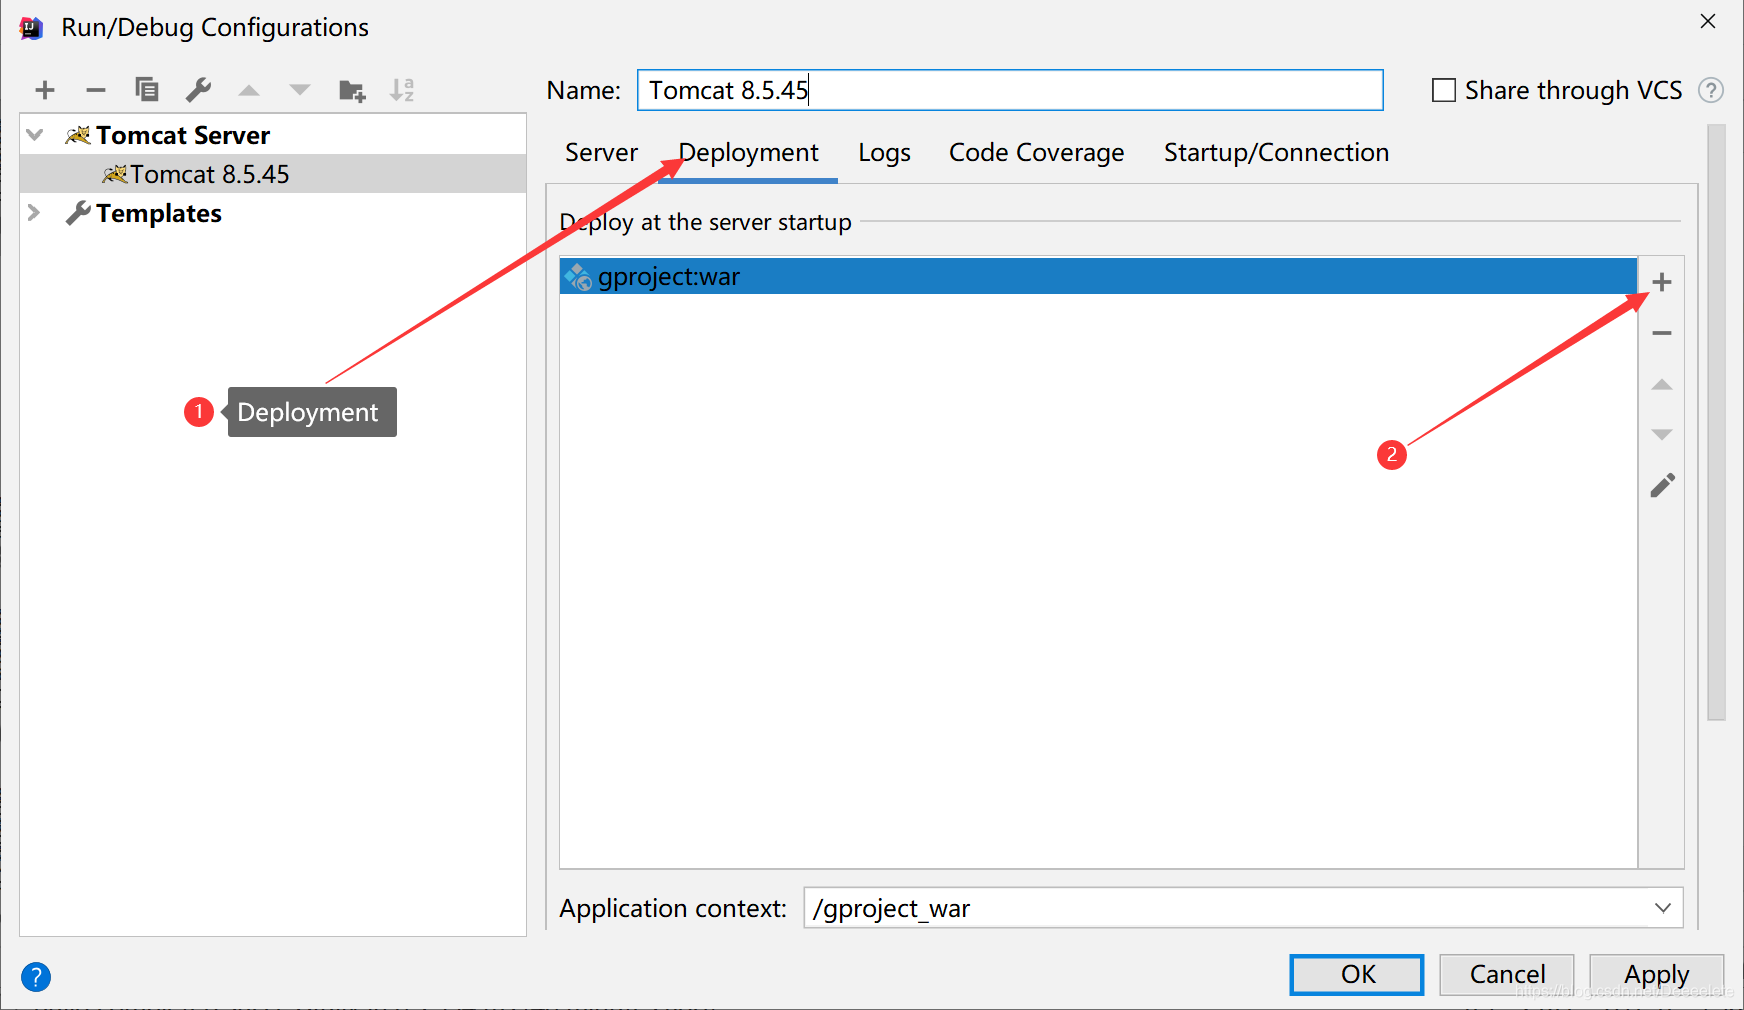This screenshot has height=1010, width=1744.
Task: Select the Templates item in tree
Action: pyautogui.click(x=273, y=213)
